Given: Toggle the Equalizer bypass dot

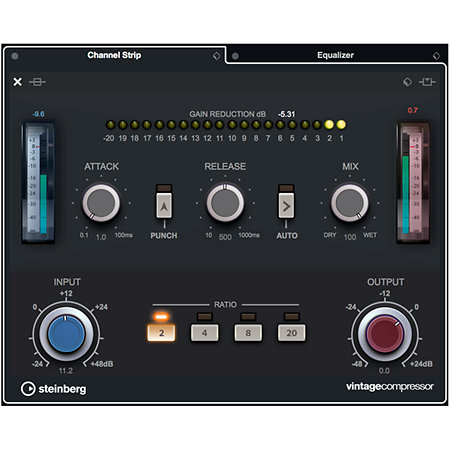Looking at the screenshot, I should pos(235,56).
